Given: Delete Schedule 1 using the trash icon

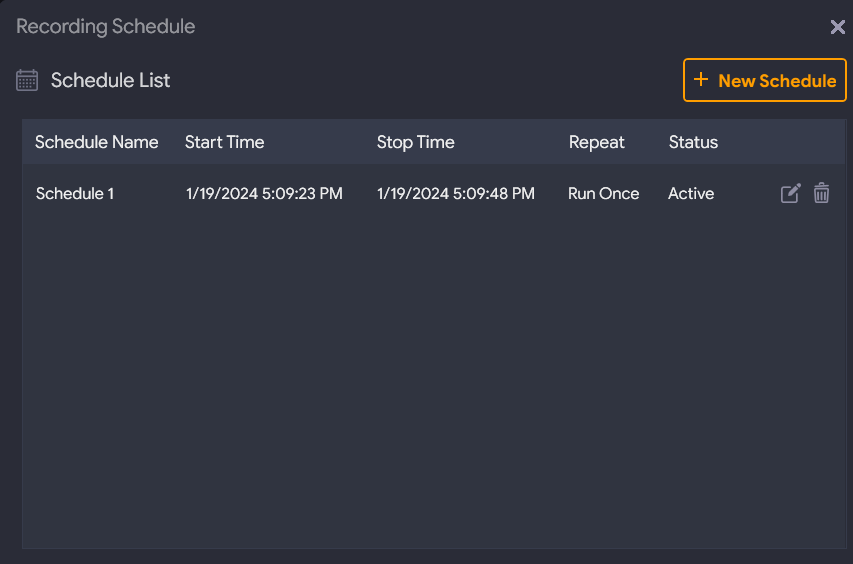Looking at the screenshot, I should [x=821, y=194].
